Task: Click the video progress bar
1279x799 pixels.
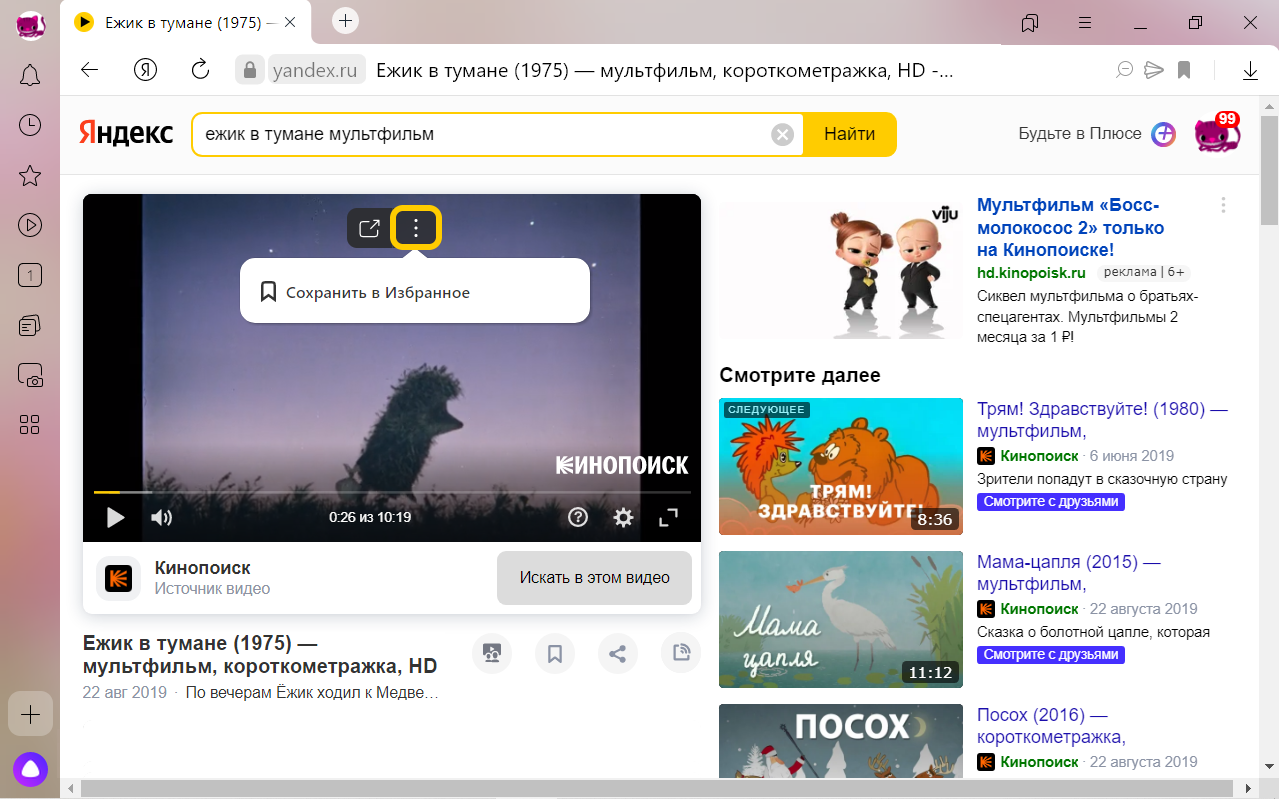Action: click(392, 492)
